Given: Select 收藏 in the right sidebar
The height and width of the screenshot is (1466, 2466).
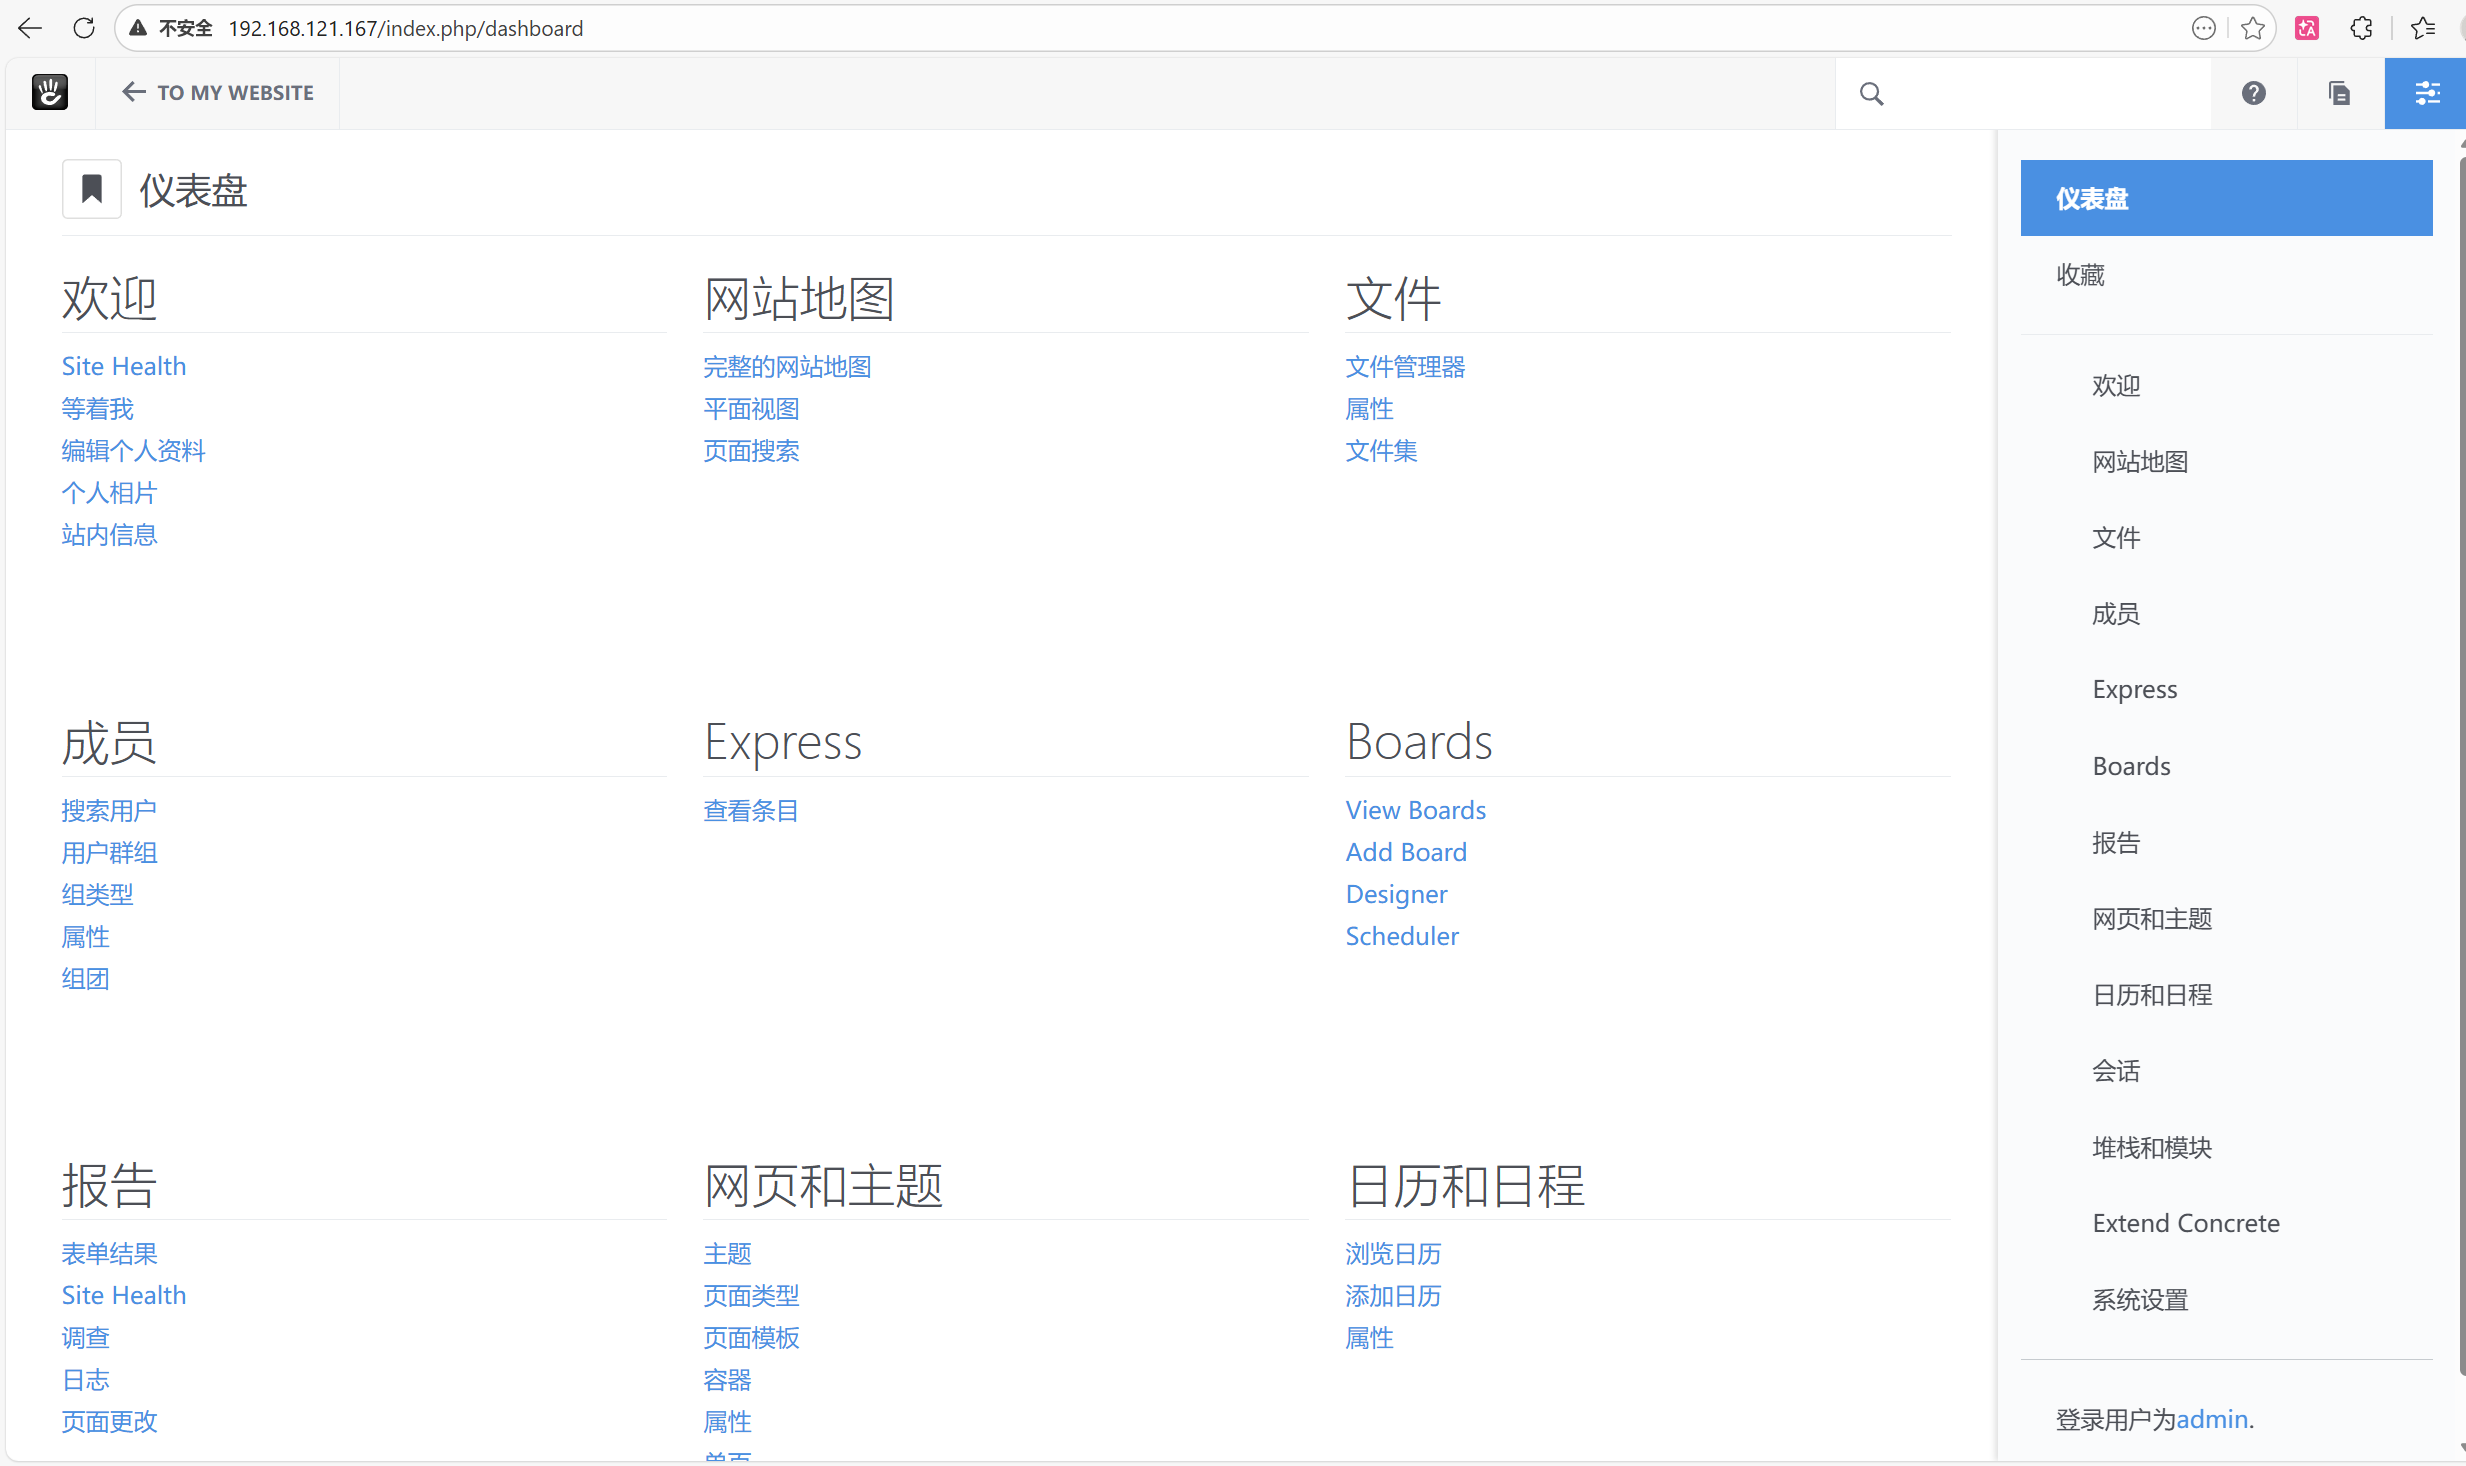Looking at the screenshot, I should 2080,274.
